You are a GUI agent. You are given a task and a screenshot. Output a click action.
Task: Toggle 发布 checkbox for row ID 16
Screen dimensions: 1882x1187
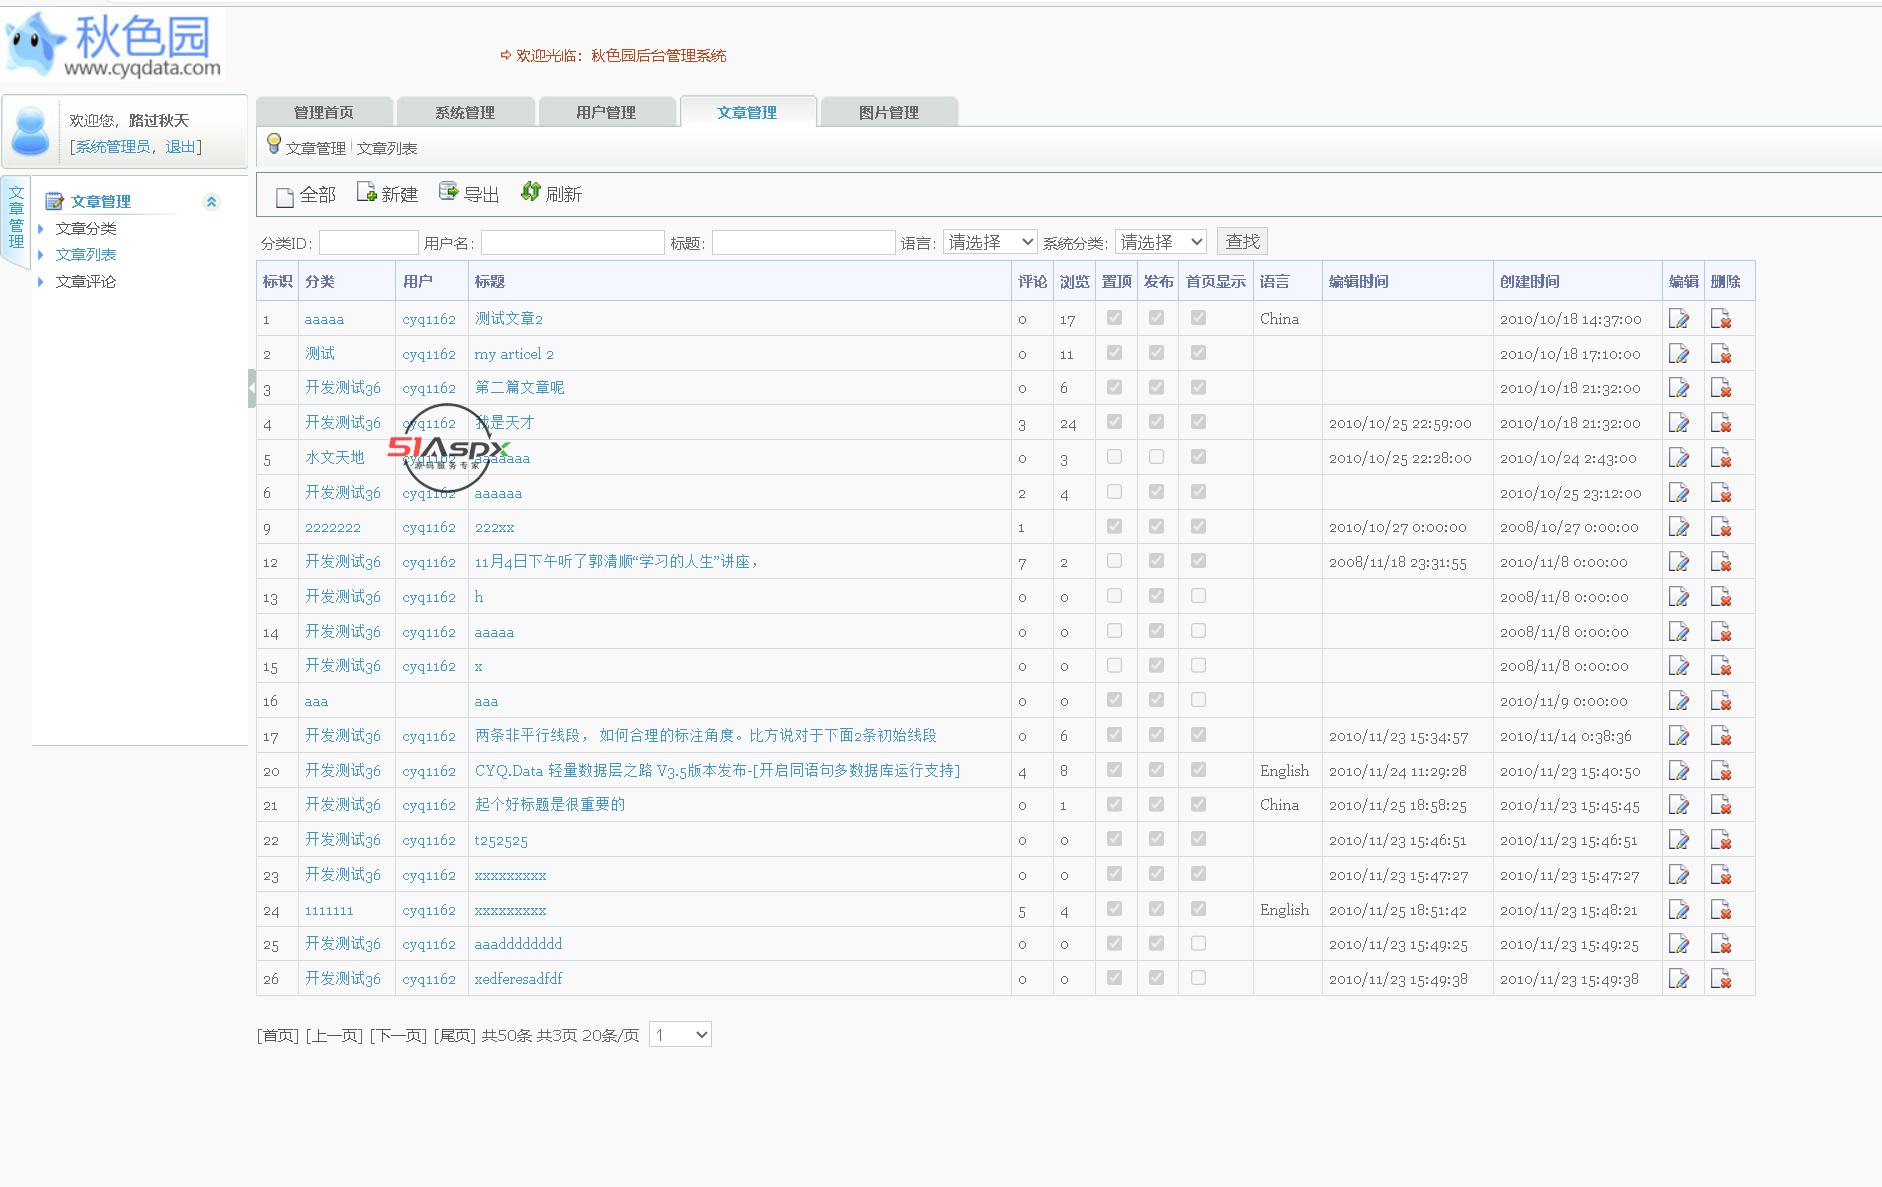[1156, 700]
